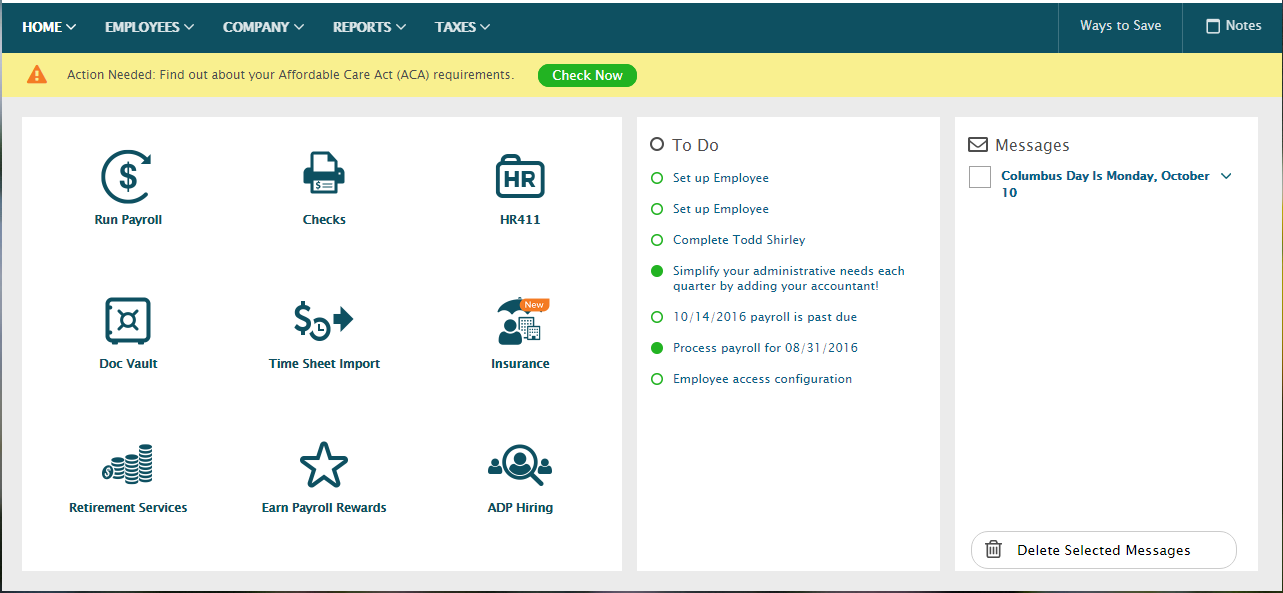
Task: Click the green Check Now button
Action: tap(587, 75)
